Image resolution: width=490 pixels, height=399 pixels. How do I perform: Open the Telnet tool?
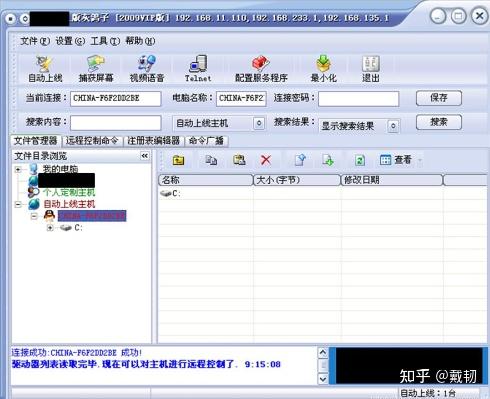pos(198,69)
